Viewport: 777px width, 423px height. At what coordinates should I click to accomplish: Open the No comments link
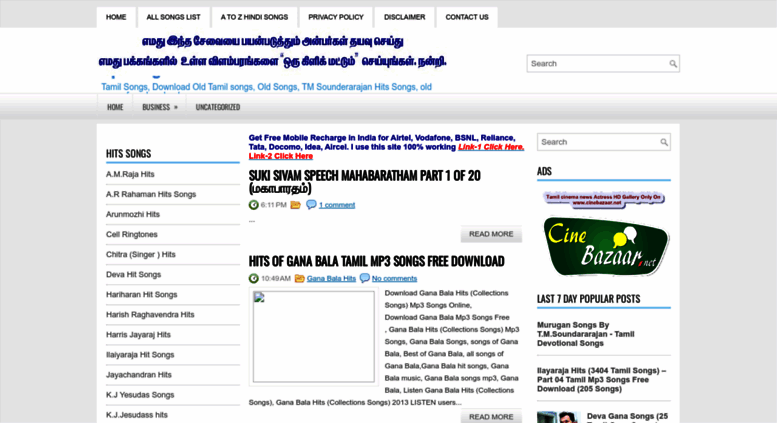(x=394, y=278)
